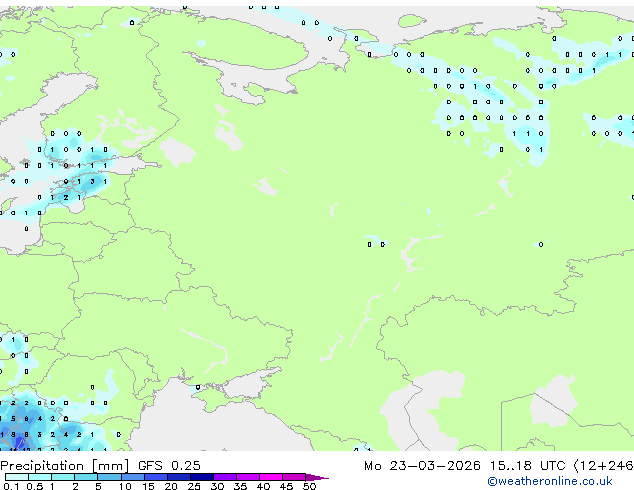Click the 'Precipitation [mm]' title text
The height and width of the screenshot is (490, 634).
tap(64, 466)
